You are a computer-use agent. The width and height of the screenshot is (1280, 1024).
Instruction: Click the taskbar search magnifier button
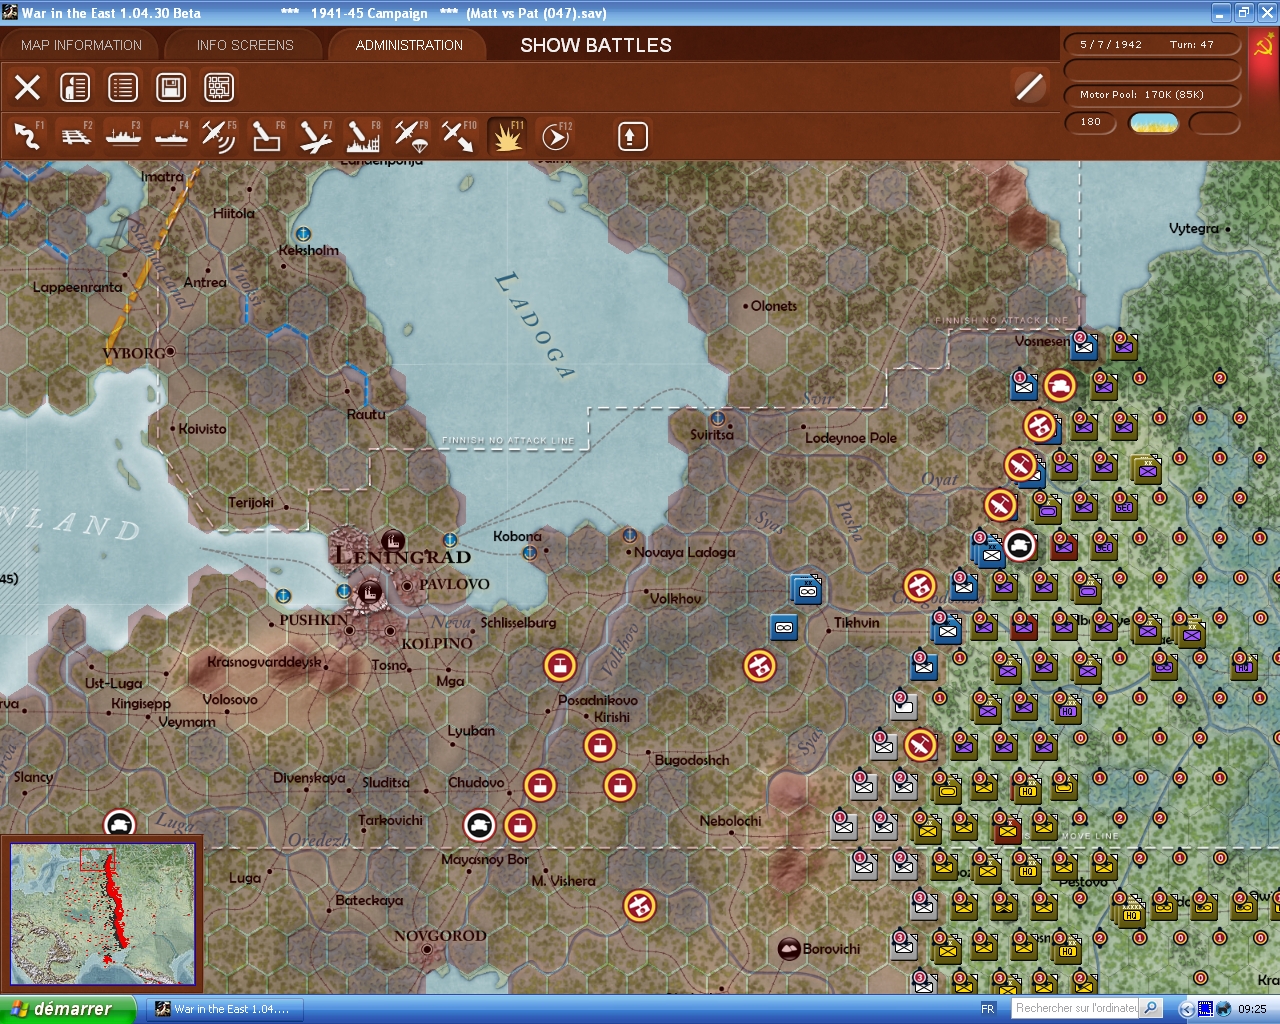[x=1151, y=1008]
